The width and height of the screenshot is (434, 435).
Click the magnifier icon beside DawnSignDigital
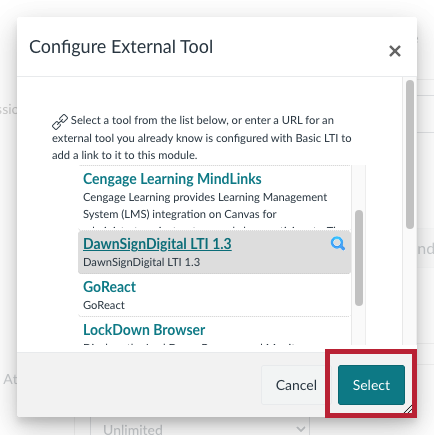tap(338, 244)
